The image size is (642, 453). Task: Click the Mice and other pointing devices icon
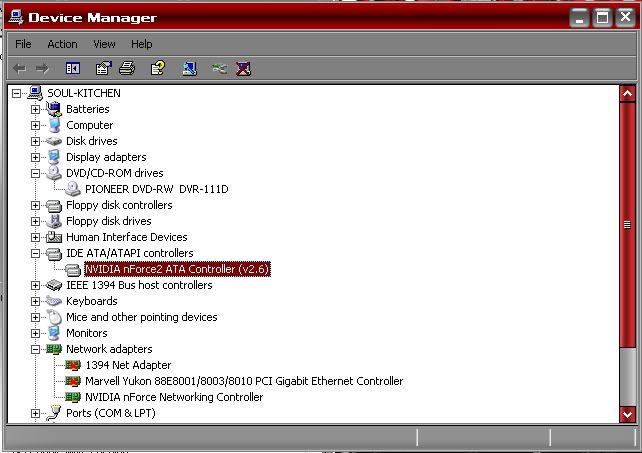coord(54,317)
